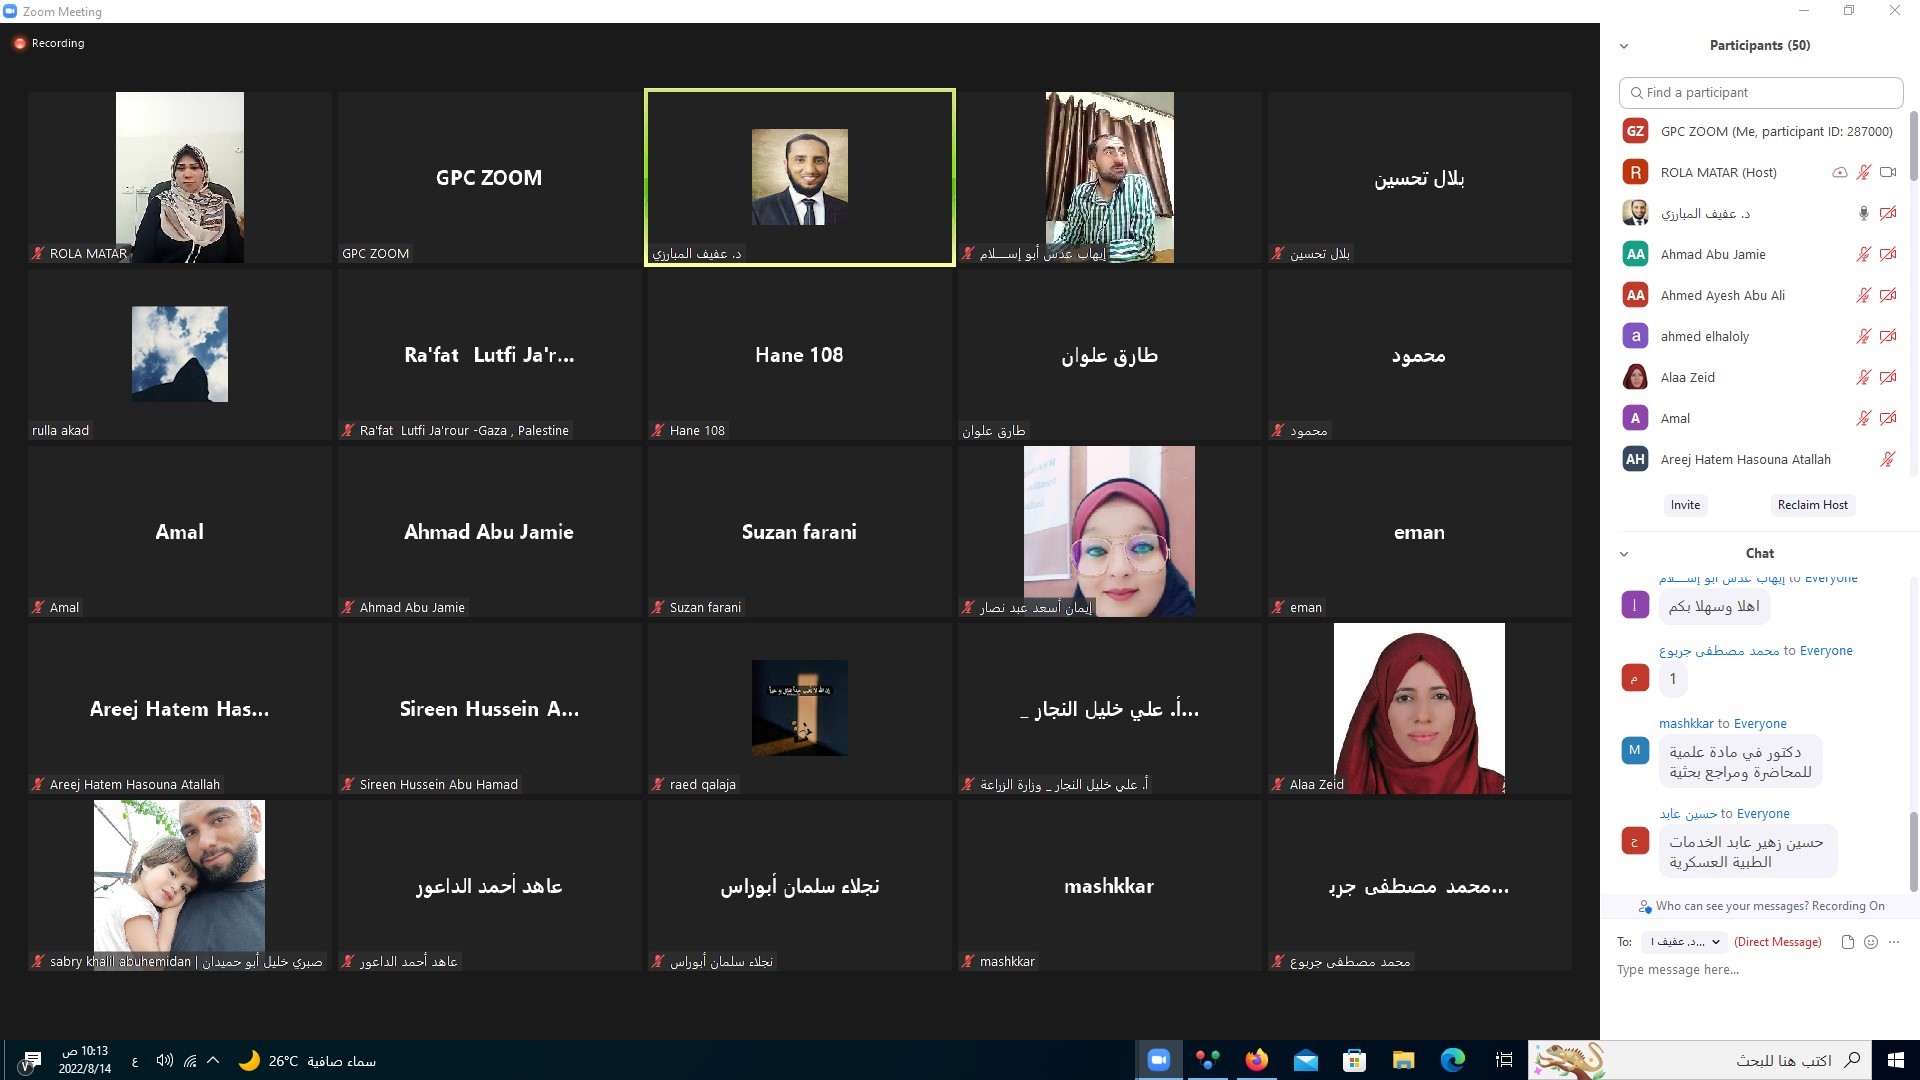This screenshot has width=1920, height=1080.
Task: Collapse the Participants (50) panel chevron
Action: (x=1624, y=46)
